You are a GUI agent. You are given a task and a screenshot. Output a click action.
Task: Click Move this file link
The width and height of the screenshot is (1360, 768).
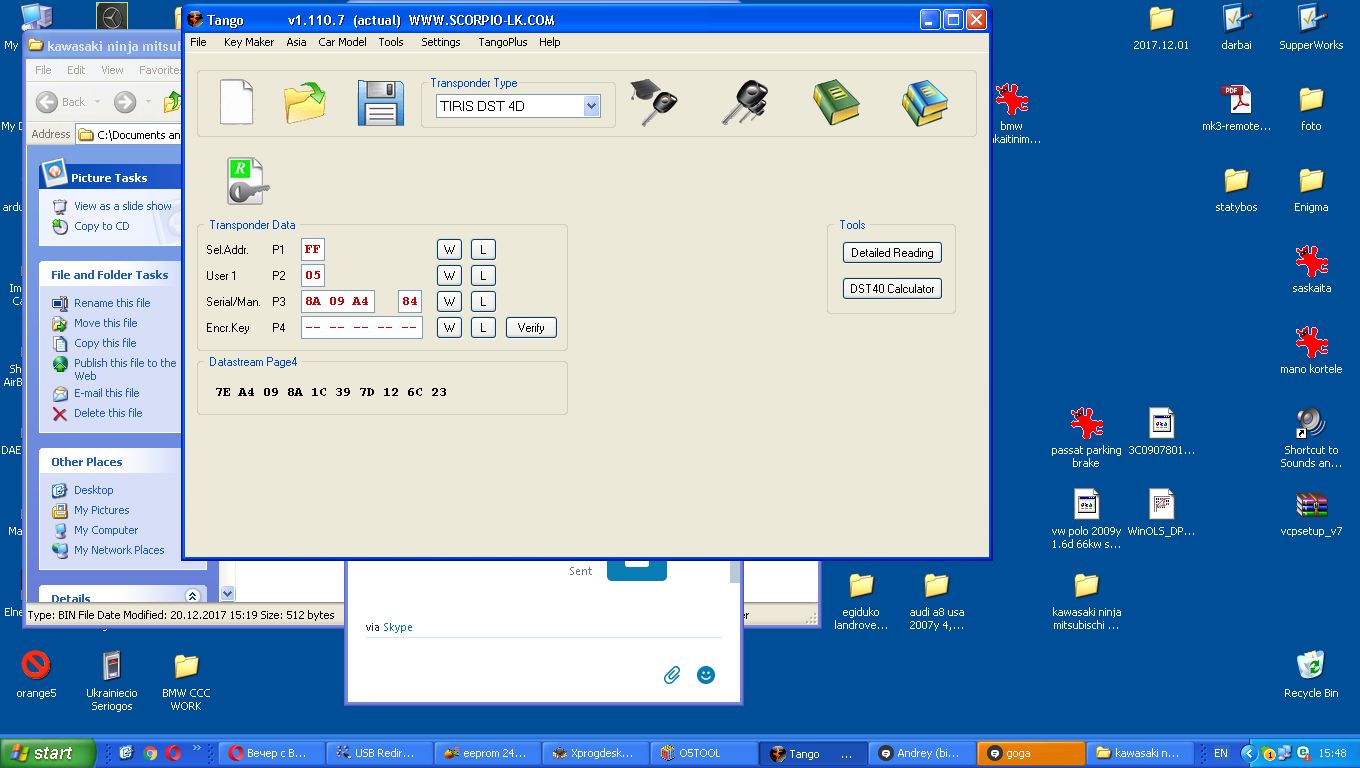106,323
